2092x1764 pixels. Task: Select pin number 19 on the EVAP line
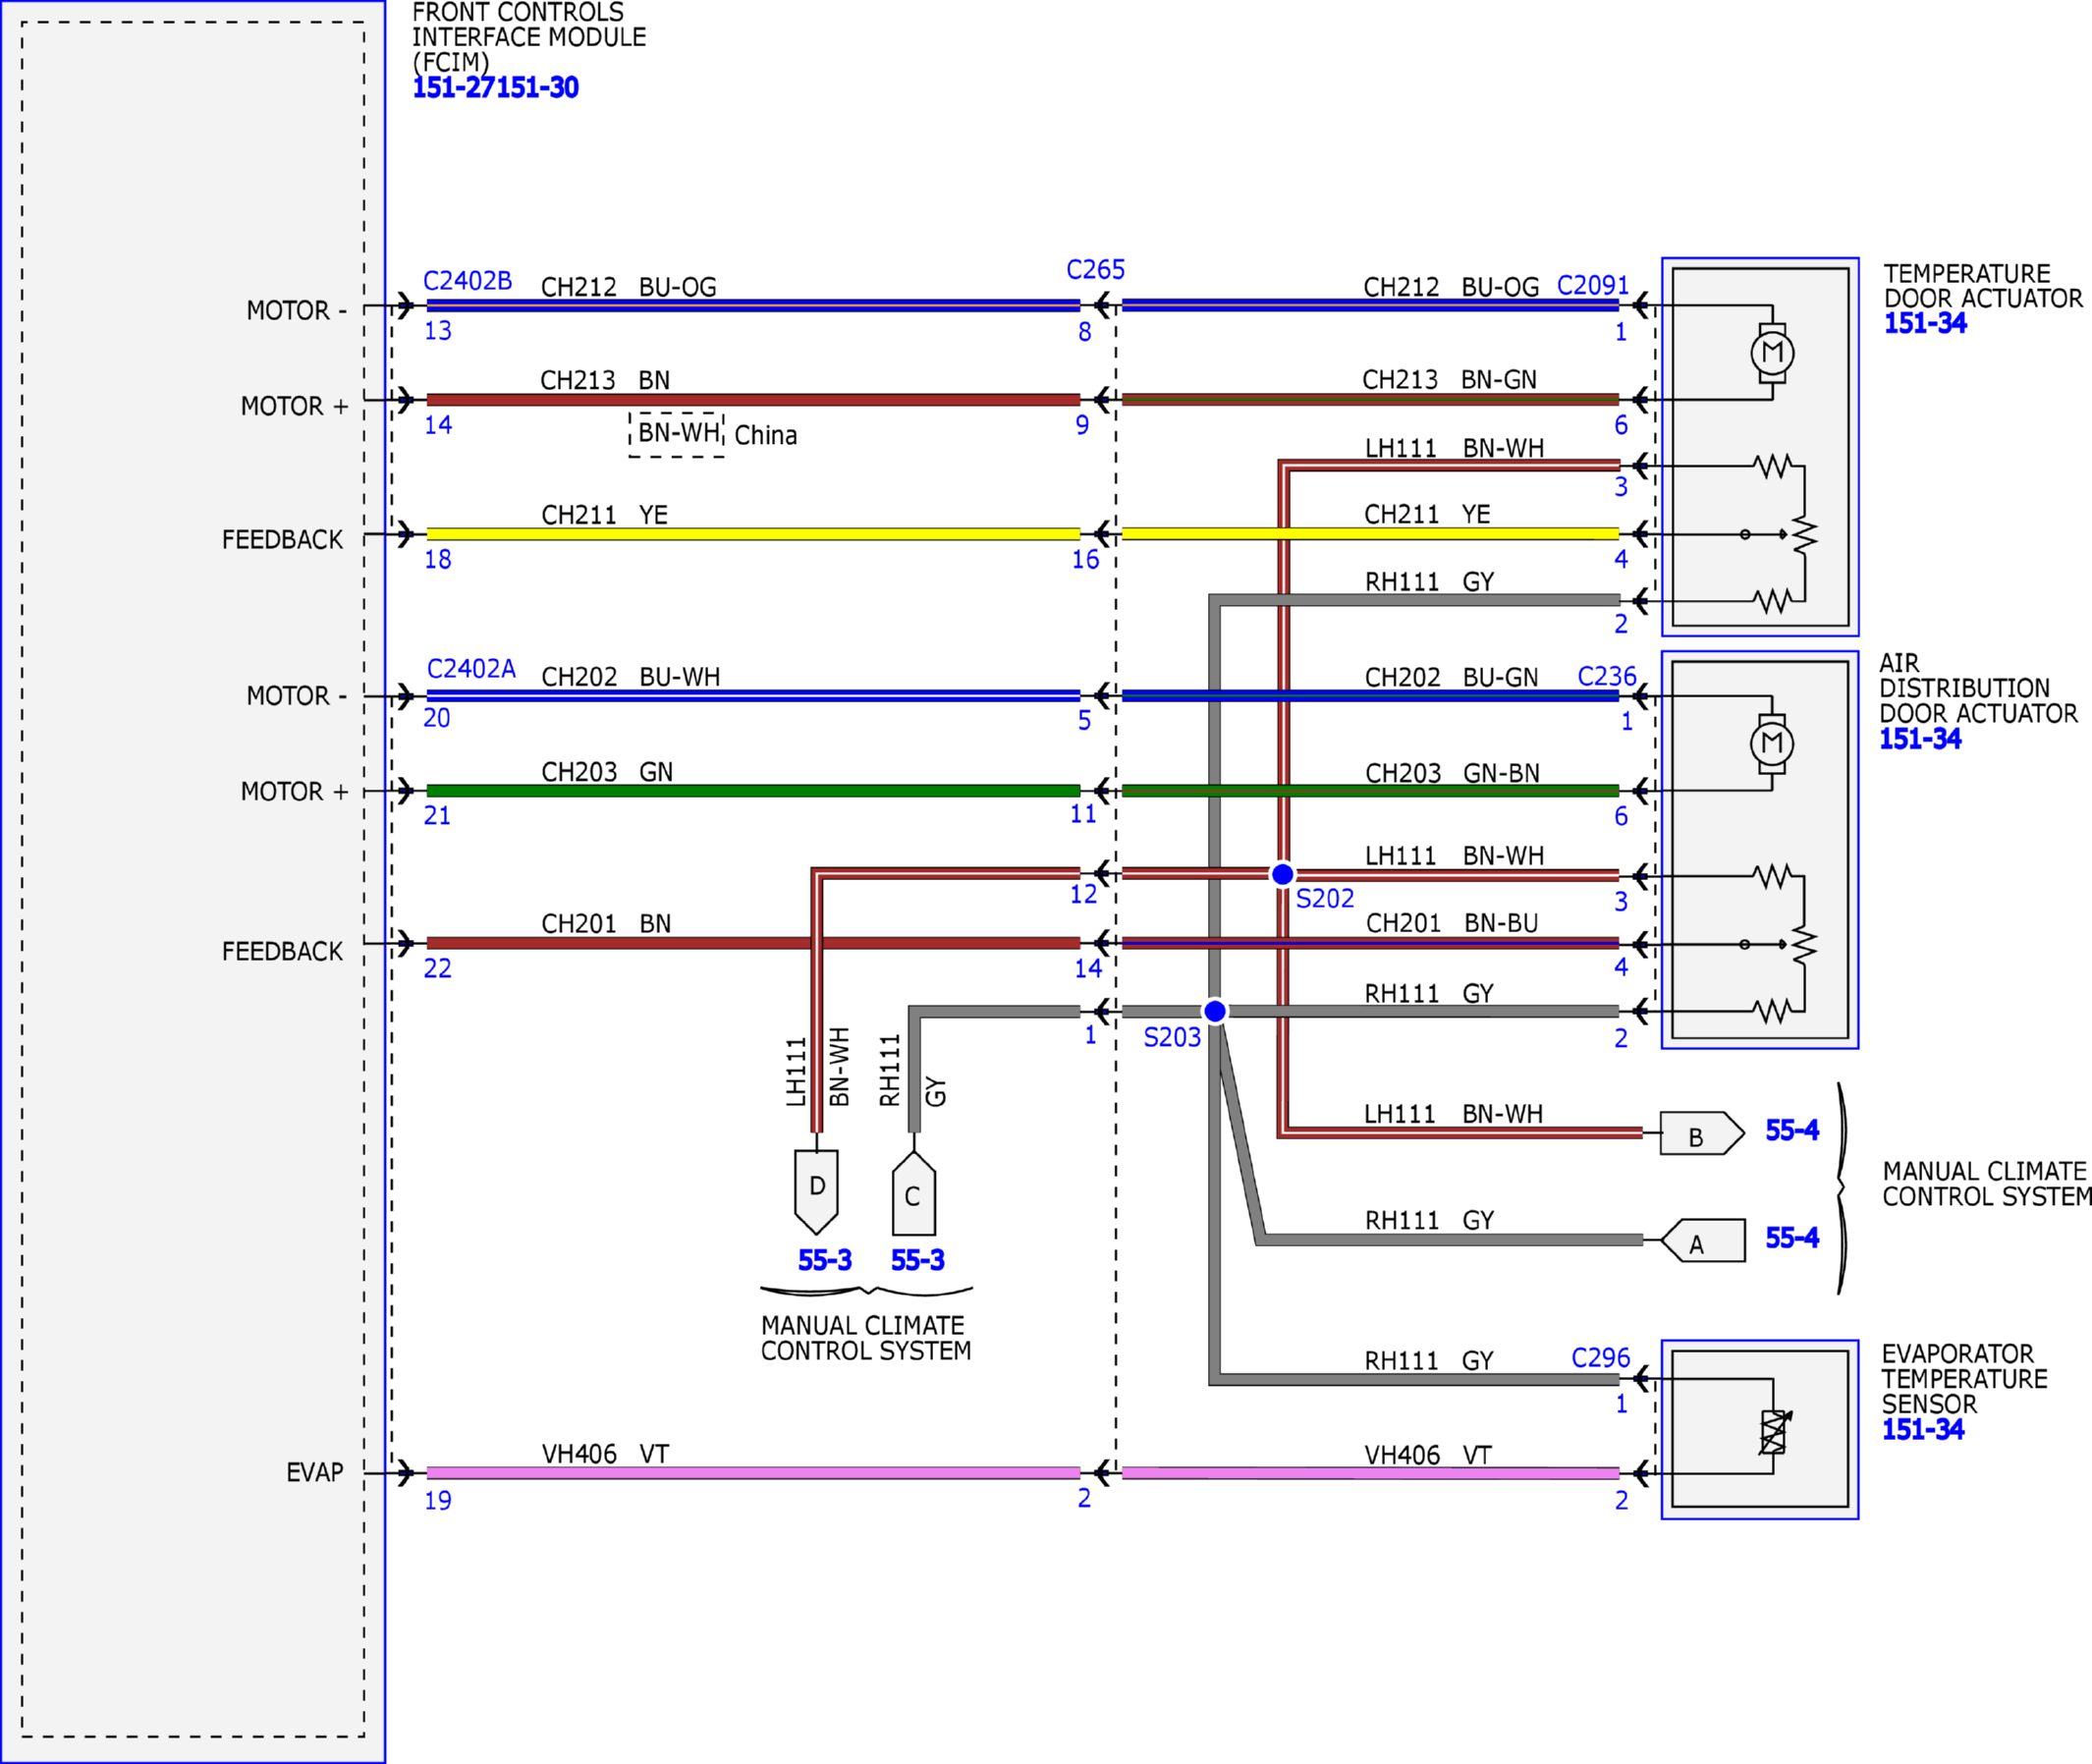437,1501
